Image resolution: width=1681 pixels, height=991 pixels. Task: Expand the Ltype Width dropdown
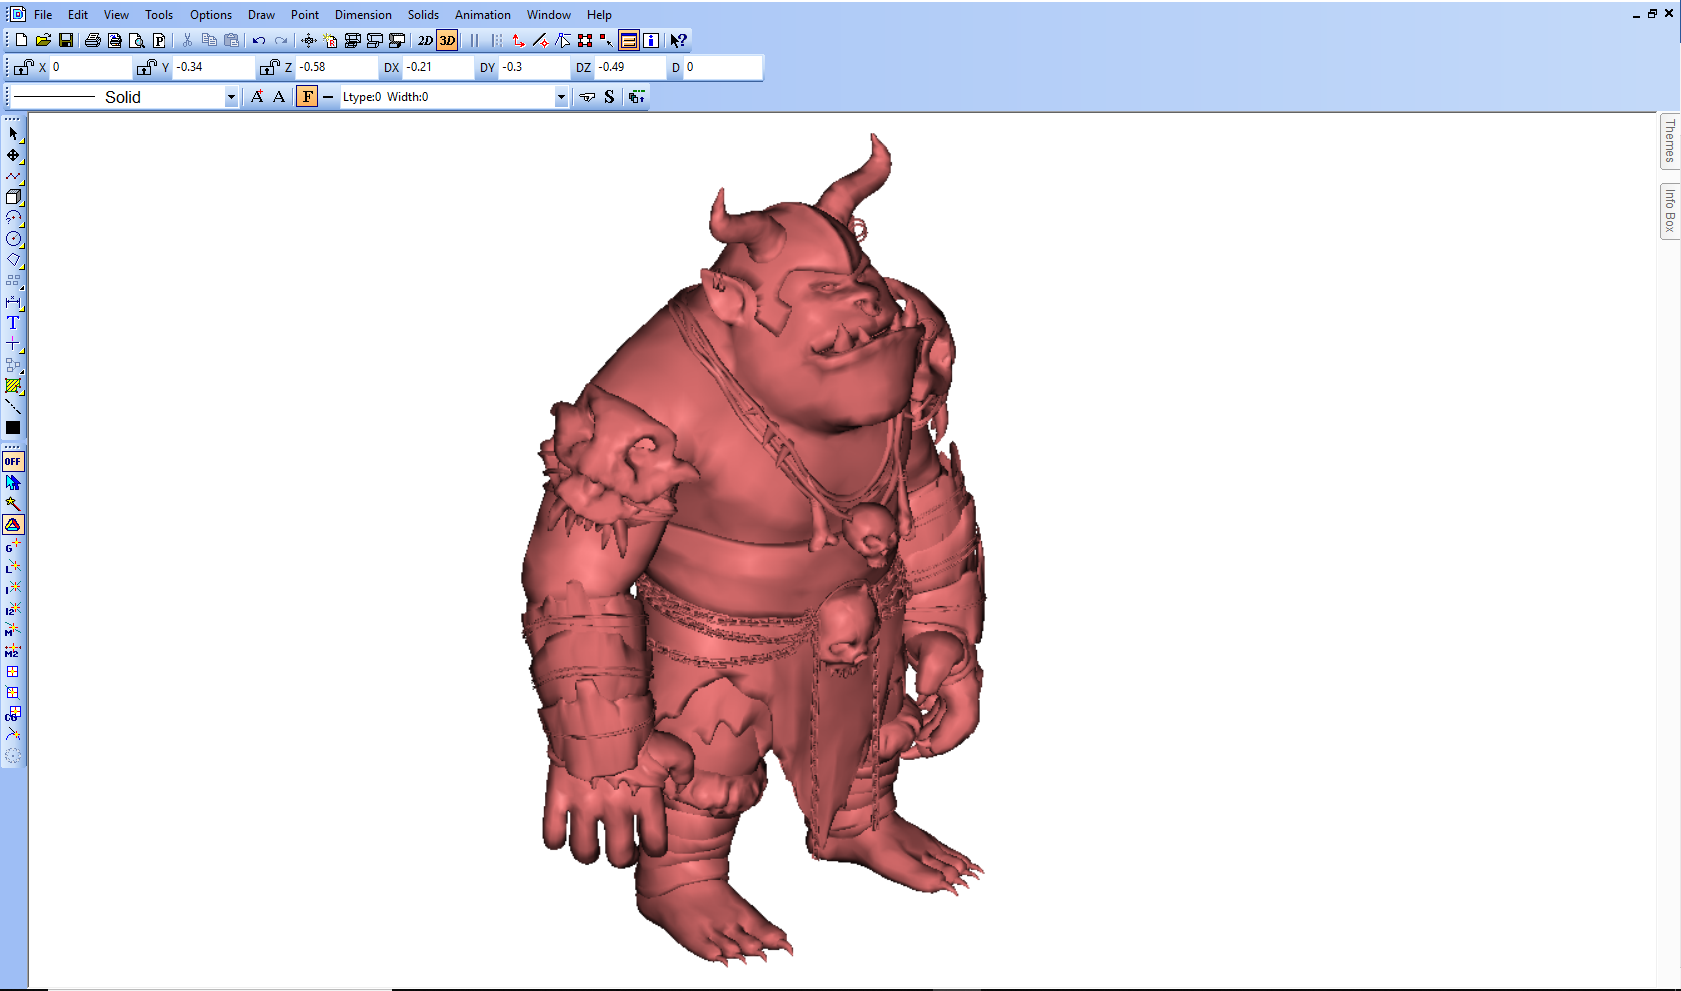561,97
